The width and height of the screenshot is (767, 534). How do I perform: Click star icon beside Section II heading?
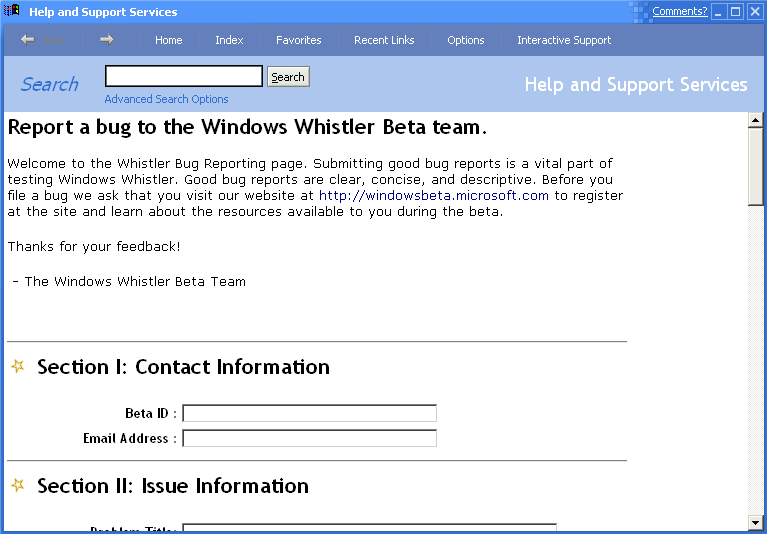pos(18,485)
